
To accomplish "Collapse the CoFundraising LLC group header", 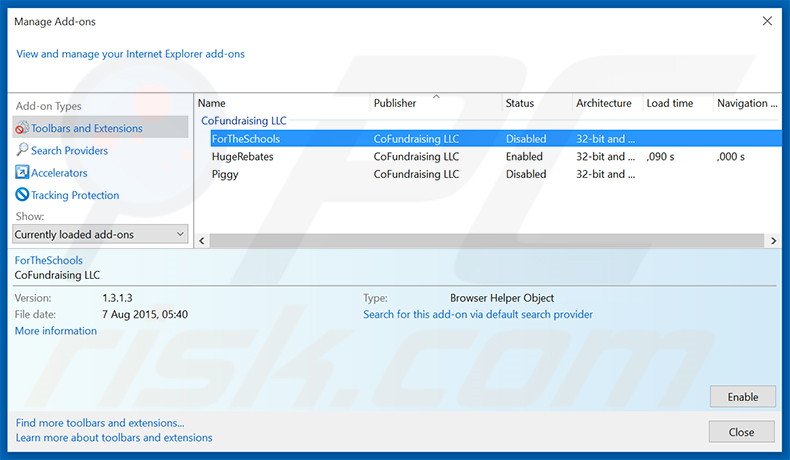I will point(244,121).
